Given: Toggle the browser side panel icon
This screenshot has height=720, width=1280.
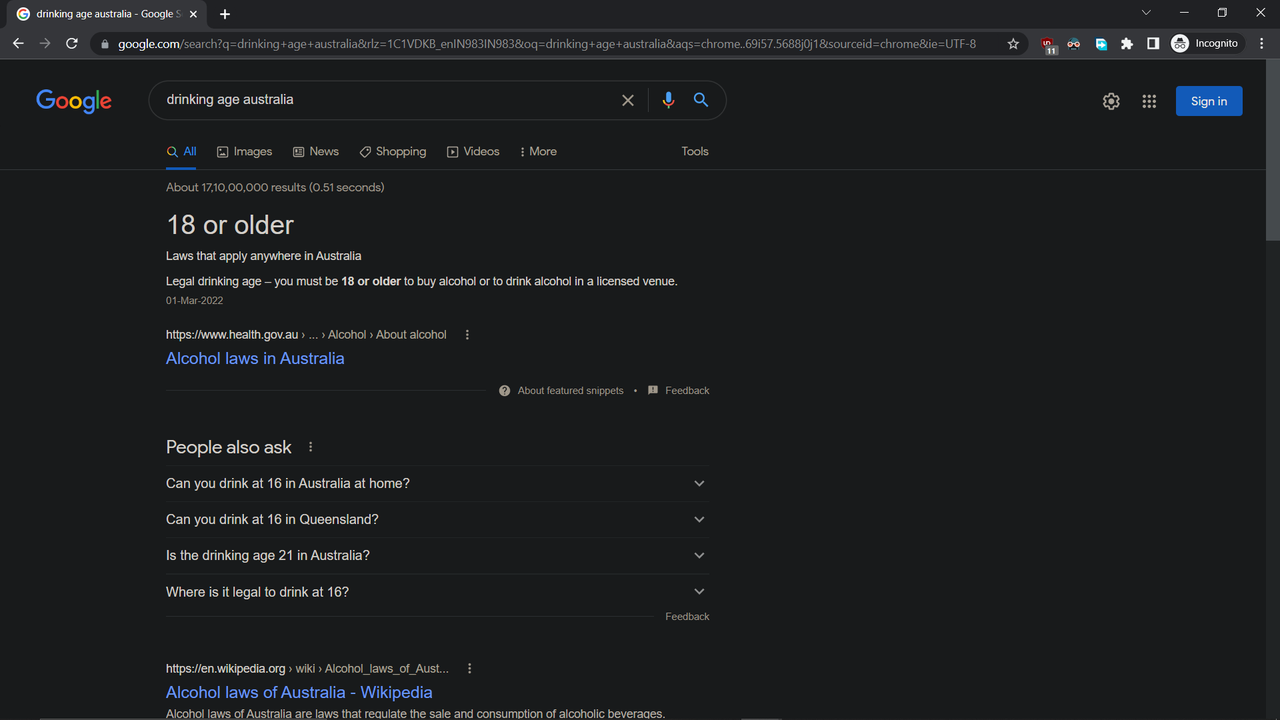Looking at the screenshot, I should (x=1153, y=44).
